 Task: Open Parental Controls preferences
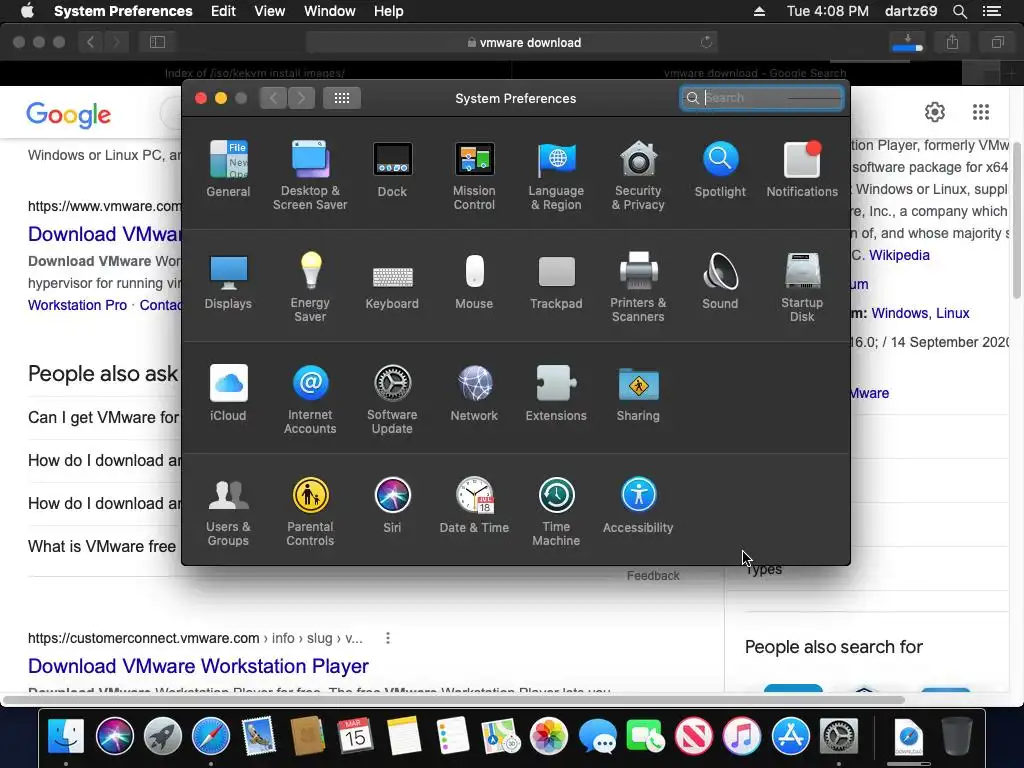(310, 512)
